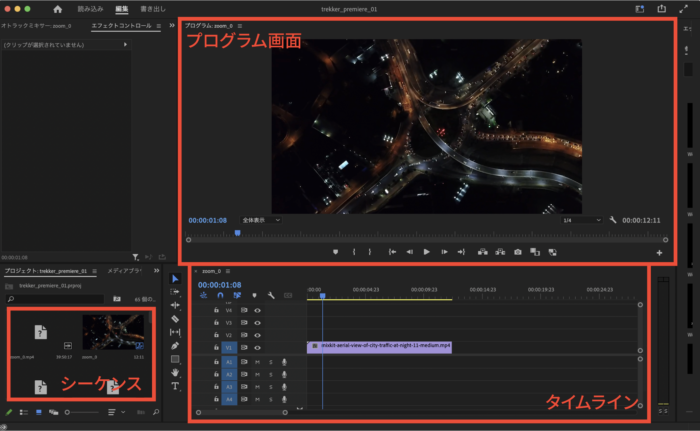Click Mark In button in Program monitor
This screenshot has height=431, width=700.
point(354,252)
